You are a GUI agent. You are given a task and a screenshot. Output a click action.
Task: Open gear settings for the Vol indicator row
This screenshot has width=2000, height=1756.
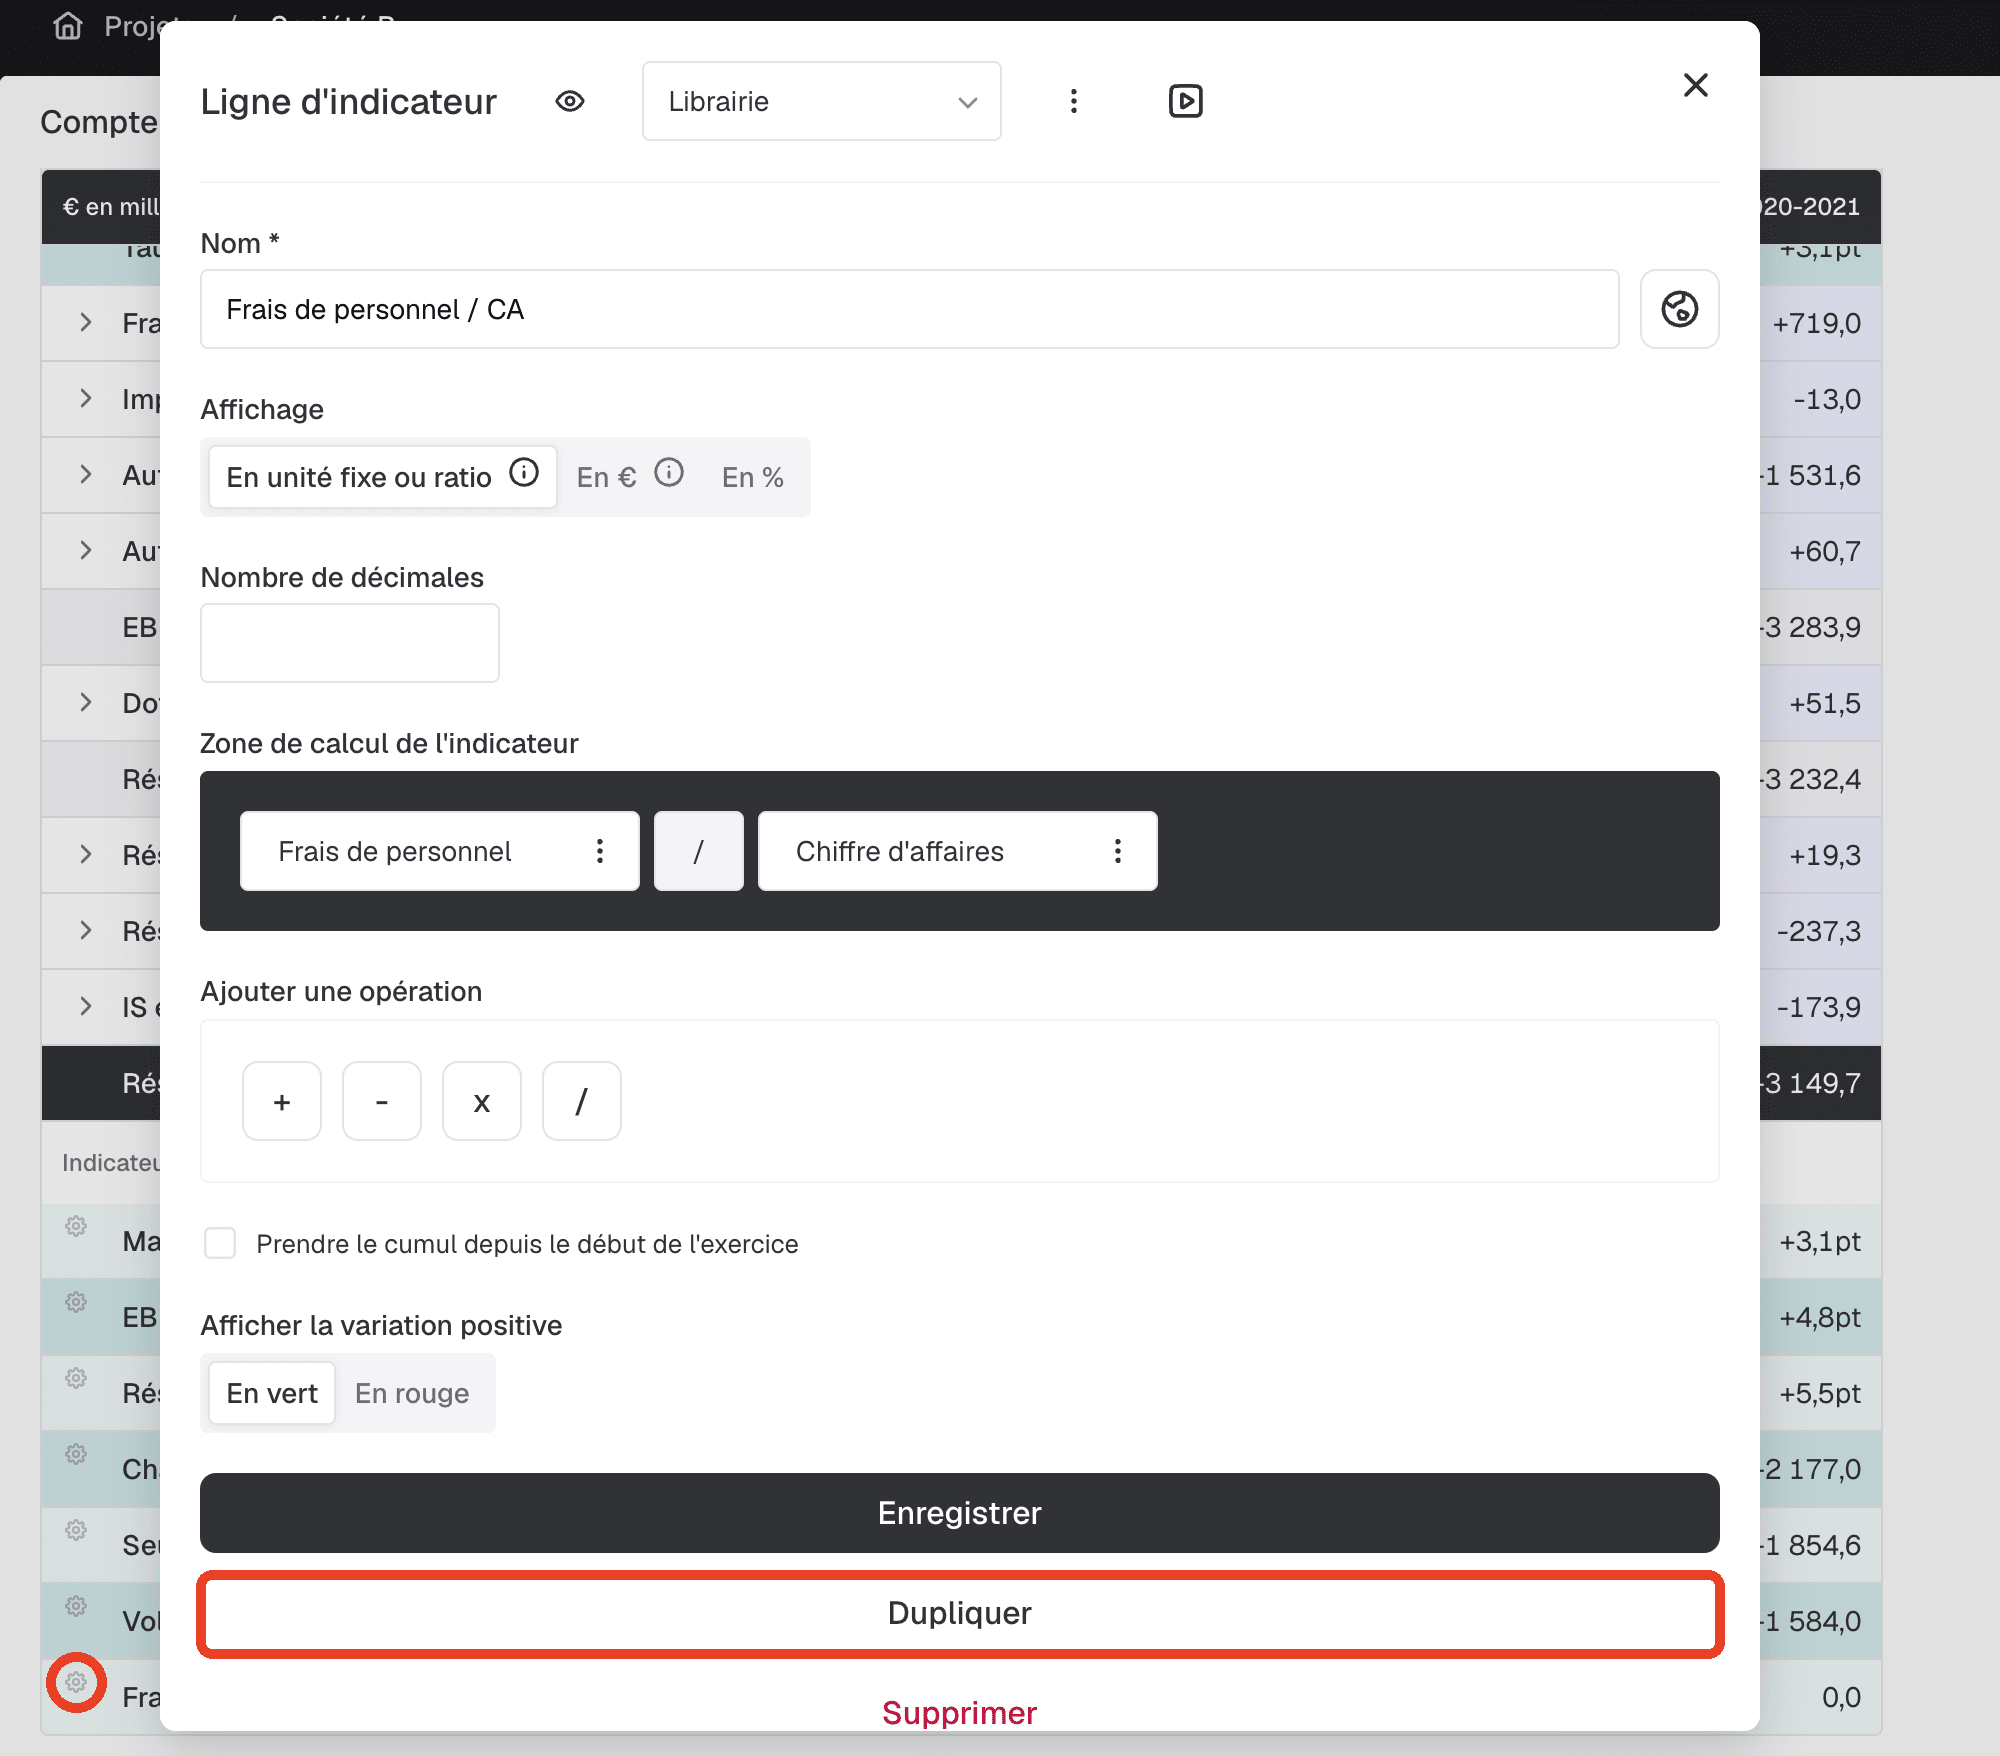coord(76,1606)
